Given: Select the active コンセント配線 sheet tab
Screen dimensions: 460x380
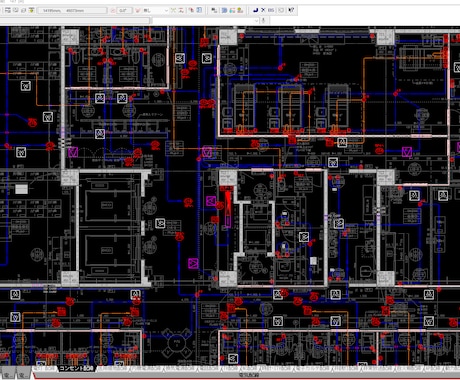Looking at the screenshot, I should 76,368.
